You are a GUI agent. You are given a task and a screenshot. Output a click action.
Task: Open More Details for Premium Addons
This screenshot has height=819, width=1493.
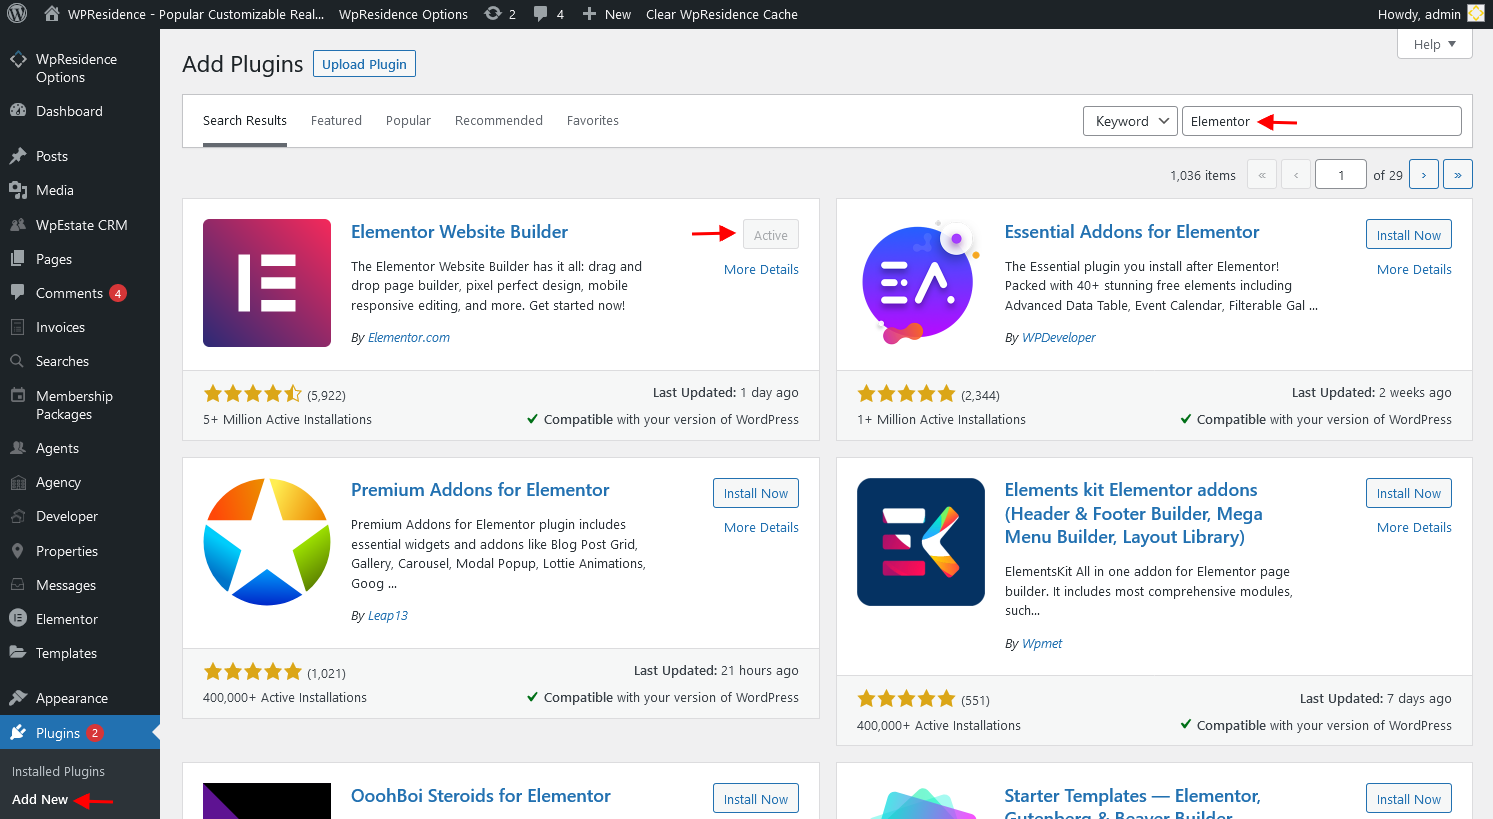tap(761, 527)
